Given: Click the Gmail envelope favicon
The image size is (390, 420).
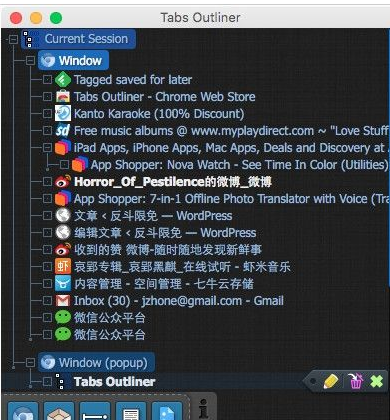Looking at the screenshot, I should 63,301.
